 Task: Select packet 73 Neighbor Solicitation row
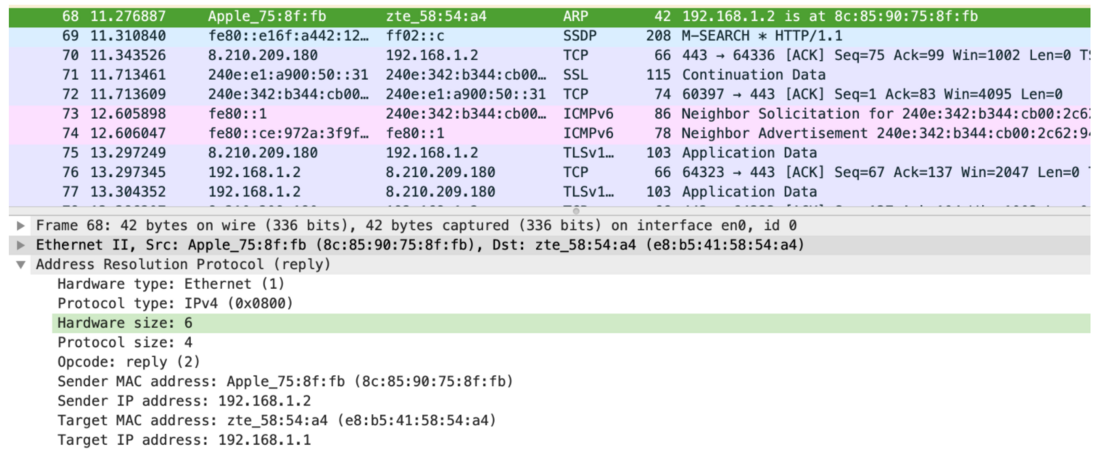549,114
